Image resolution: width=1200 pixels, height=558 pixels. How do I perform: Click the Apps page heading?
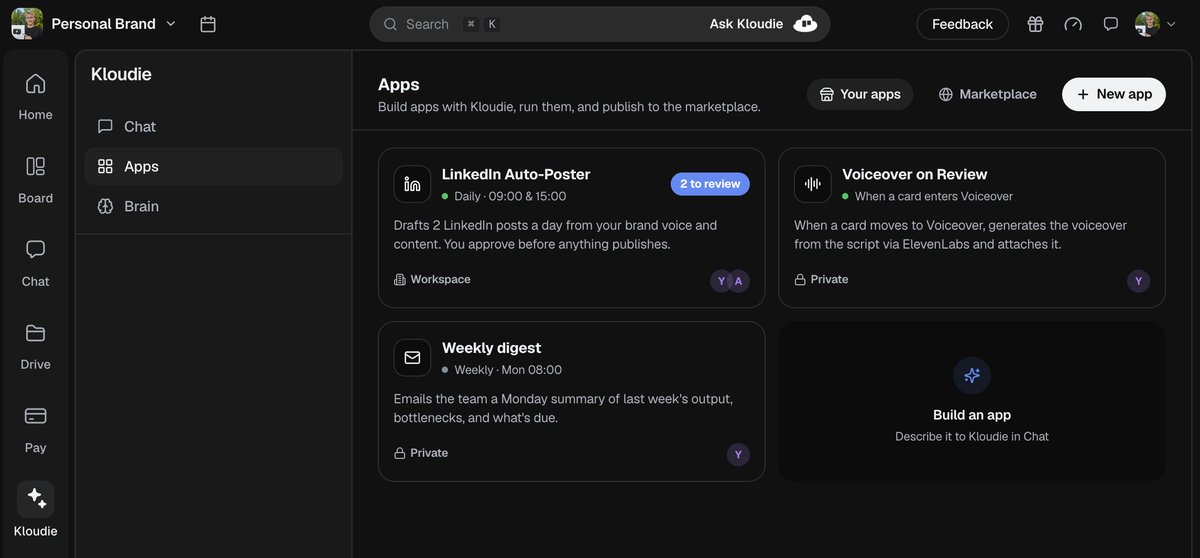[399, 85]
